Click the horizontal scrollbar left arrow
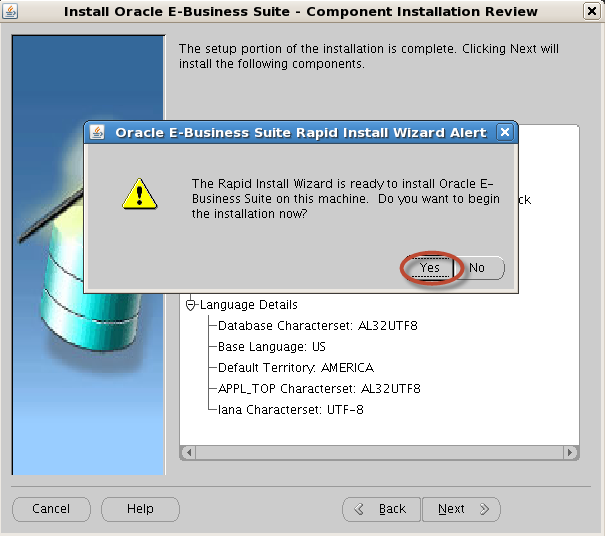 click(187, 453)
